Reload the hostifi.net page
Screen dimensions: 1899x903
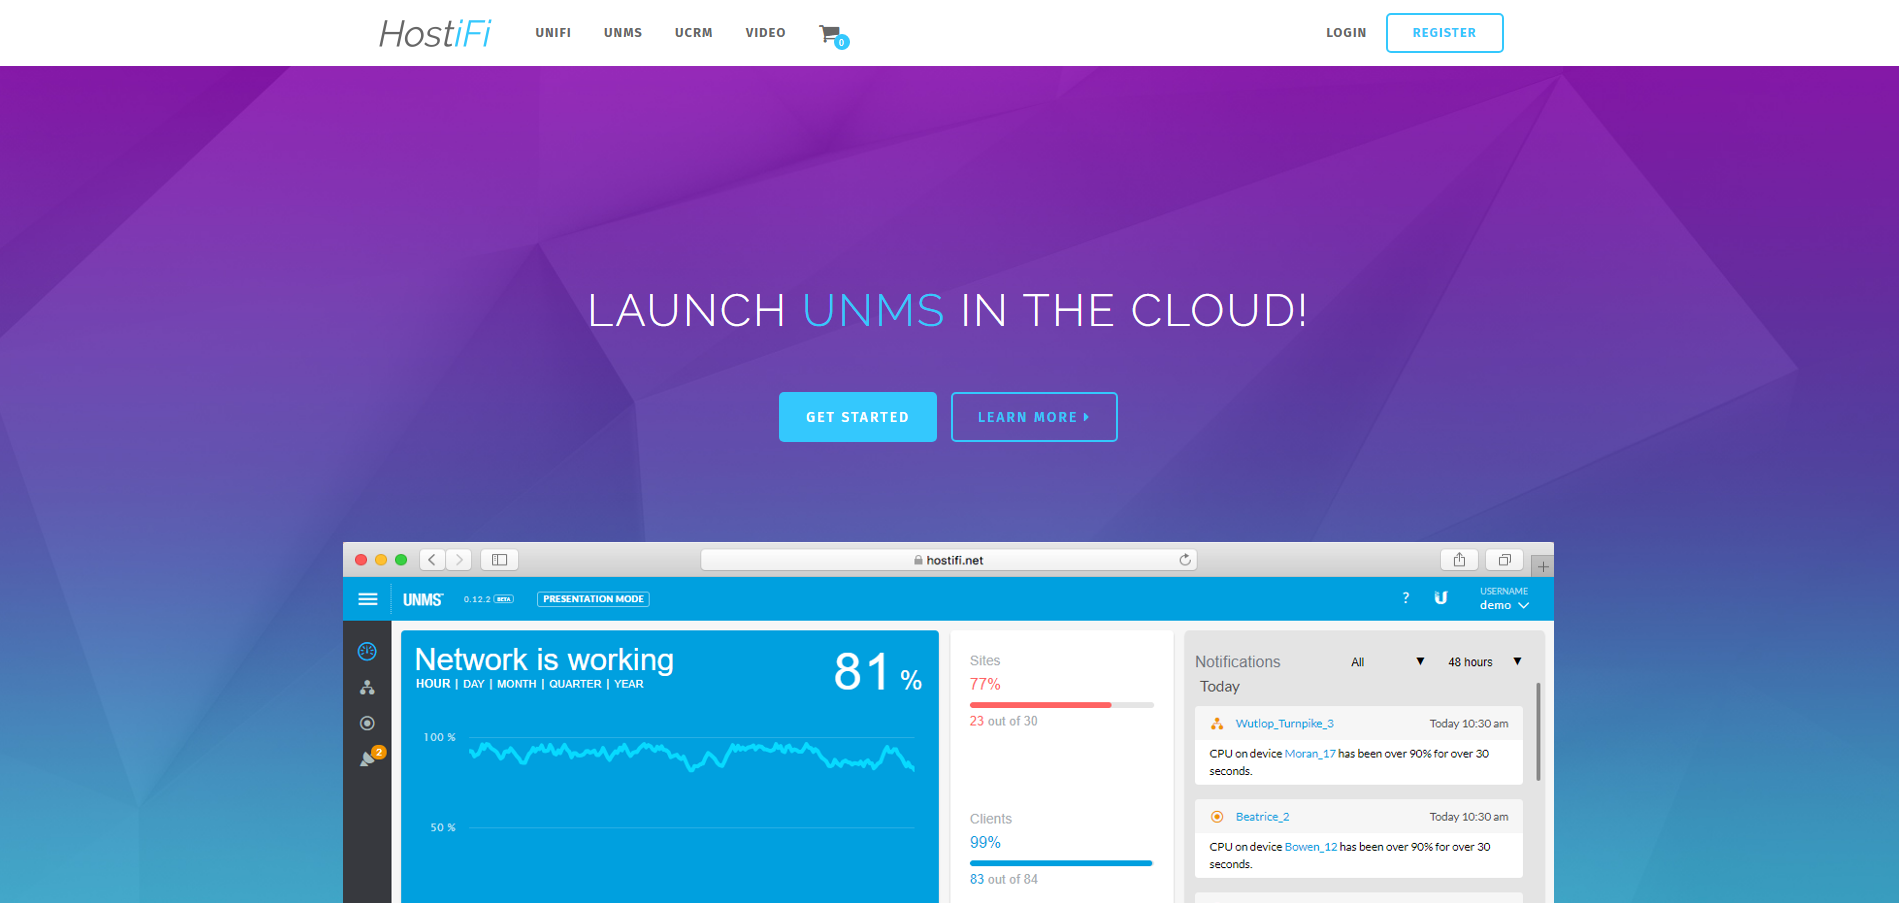[1185, 560]
